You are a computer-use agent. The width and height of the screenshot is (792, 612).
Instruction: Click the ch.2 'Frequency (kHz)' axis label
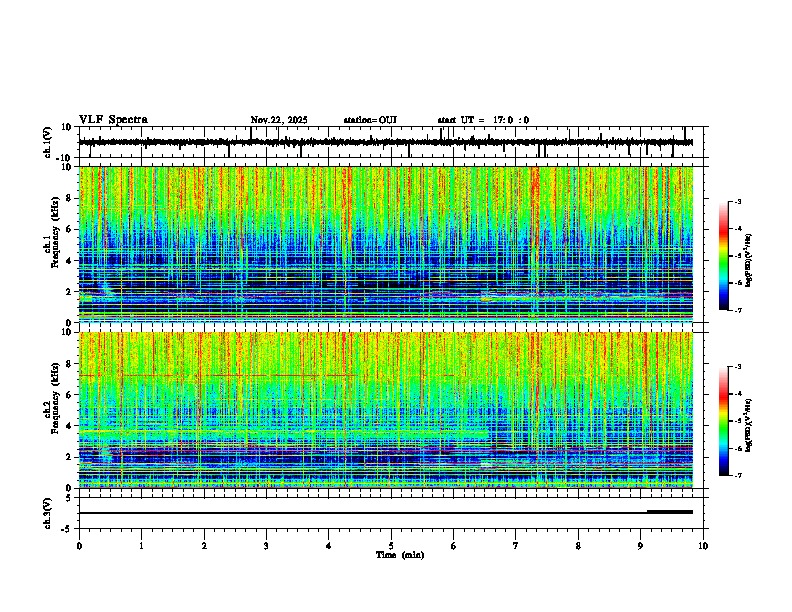click(55, 398)
